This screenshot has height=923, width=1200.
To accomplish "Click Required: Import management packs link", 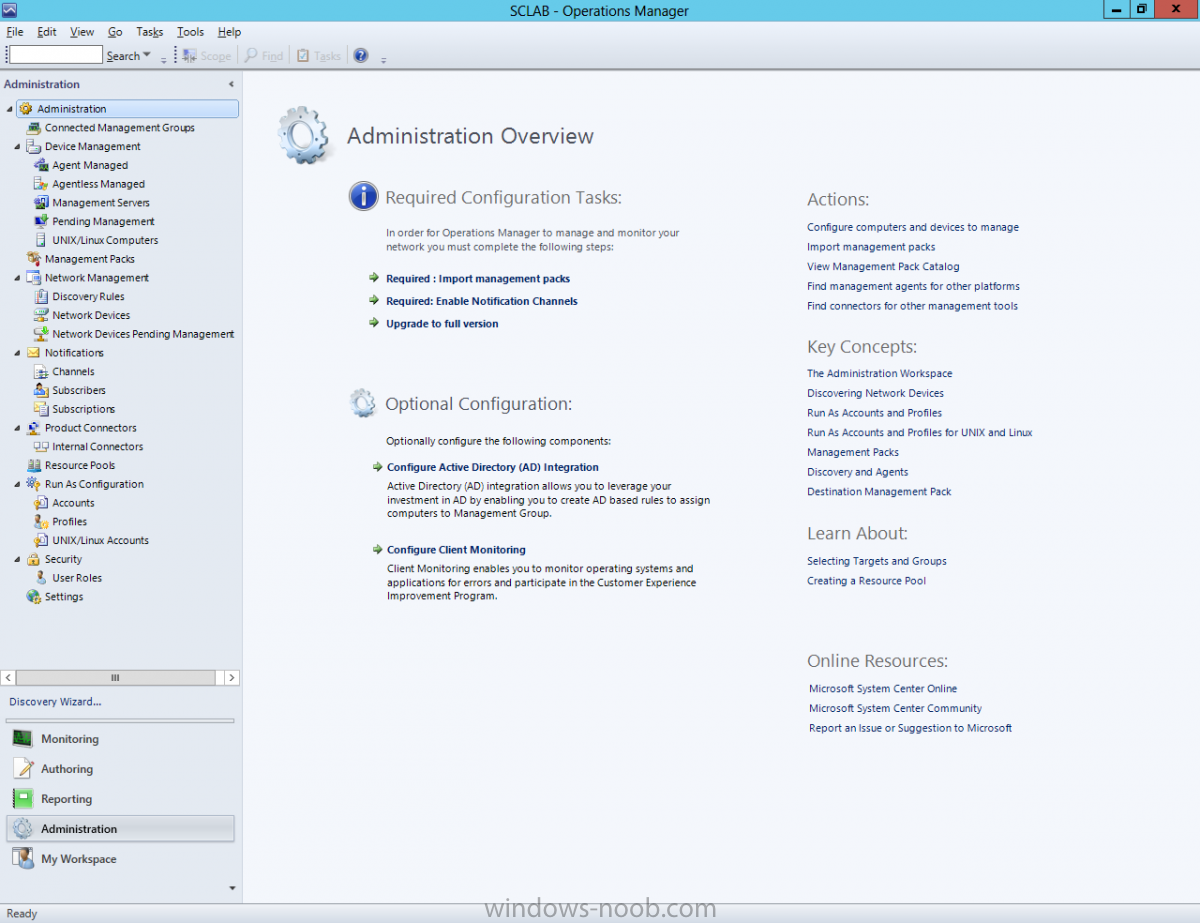I will click(x=478, y=279).
